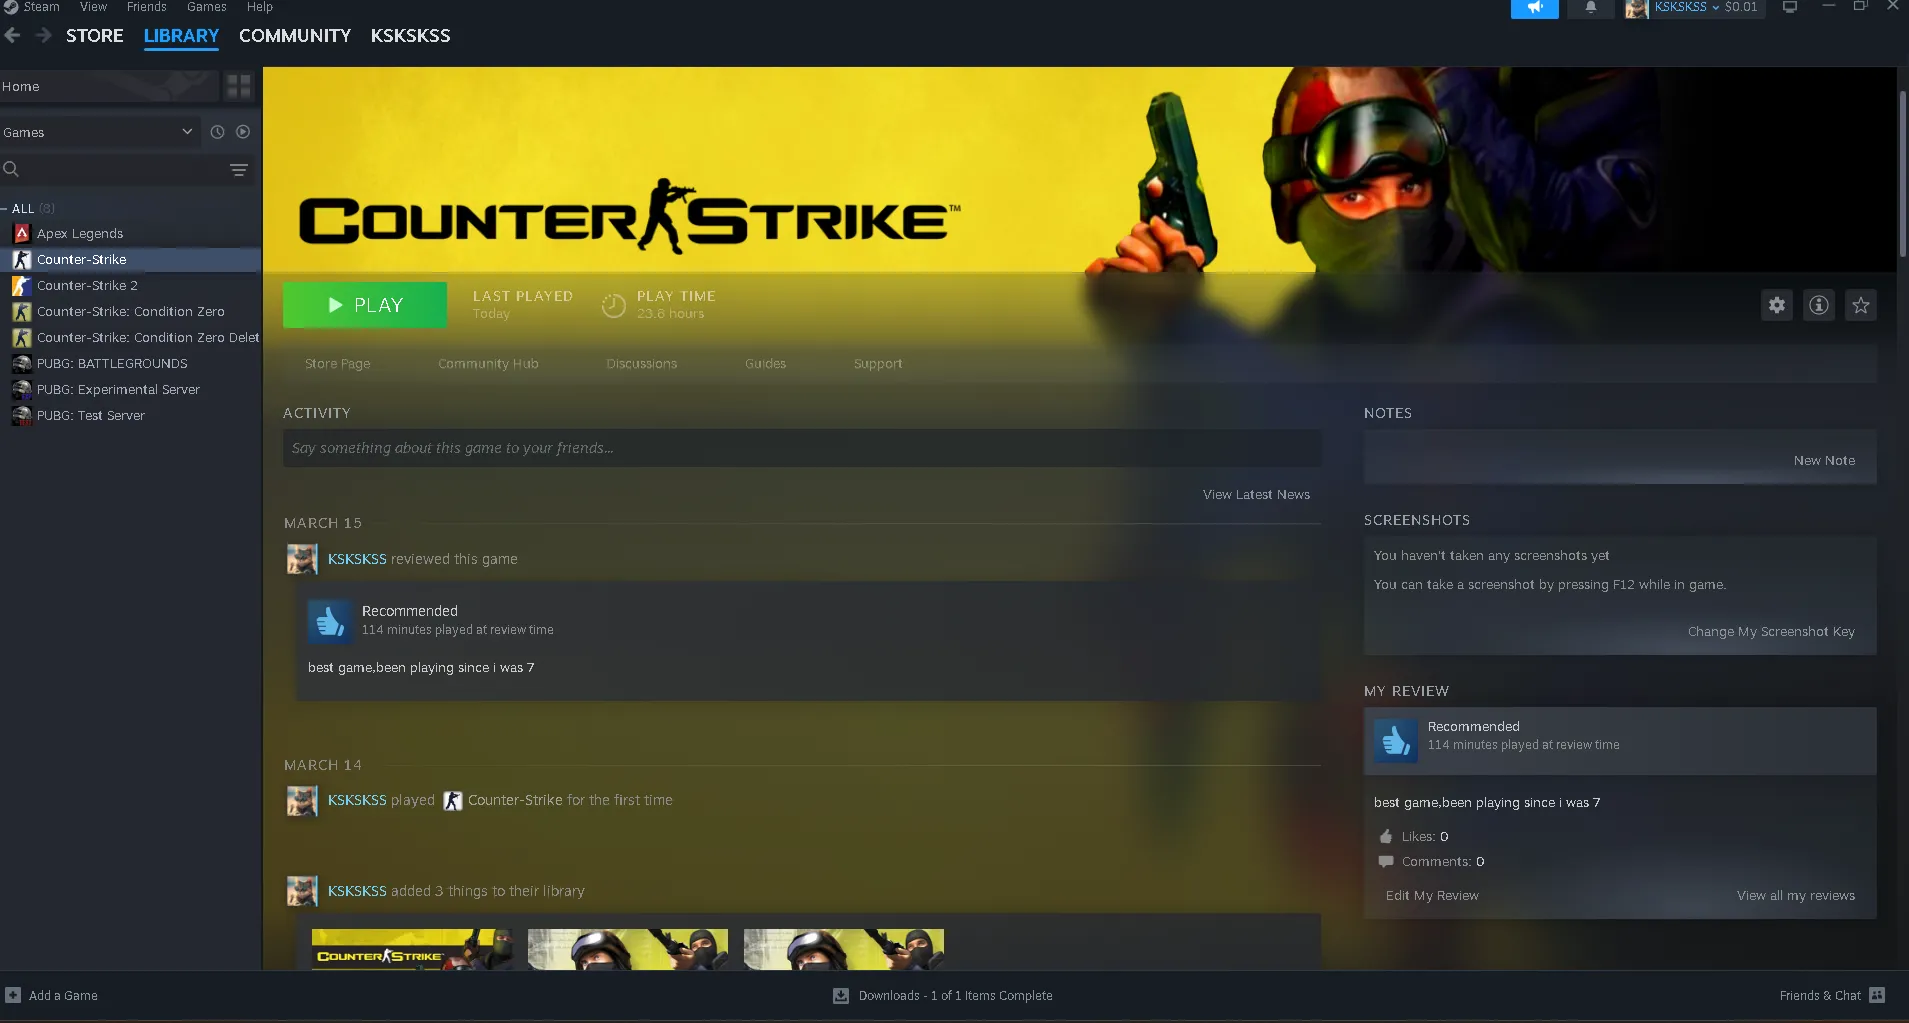
Task: Click the vertical scrollbar on the right
Action: click(x=1902, y=175)
